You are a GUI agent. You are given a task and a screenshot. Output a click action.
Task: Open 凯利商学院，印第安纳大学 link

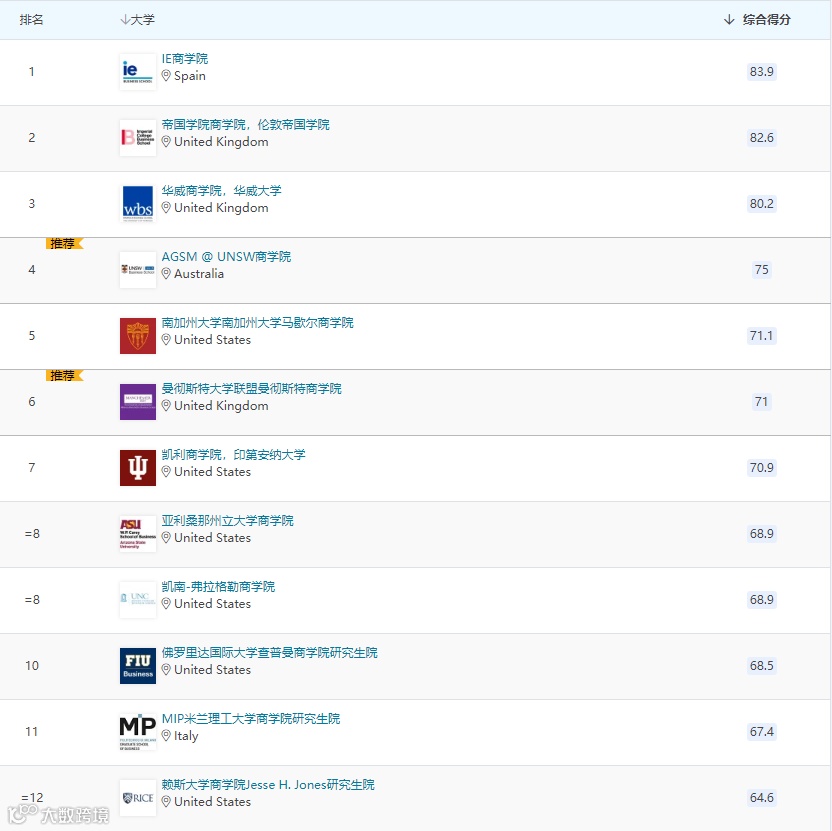(233, 455)
